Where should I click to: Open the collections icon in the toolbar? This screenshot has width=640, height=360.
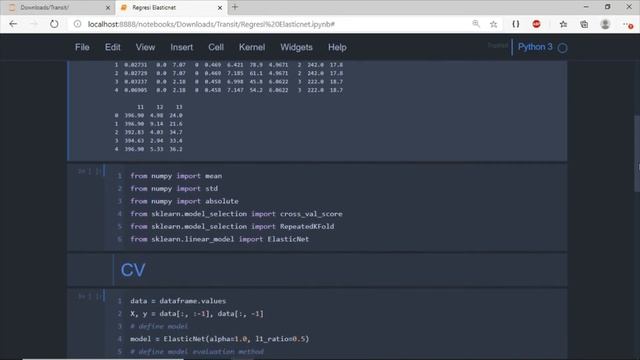click(584, 24)
